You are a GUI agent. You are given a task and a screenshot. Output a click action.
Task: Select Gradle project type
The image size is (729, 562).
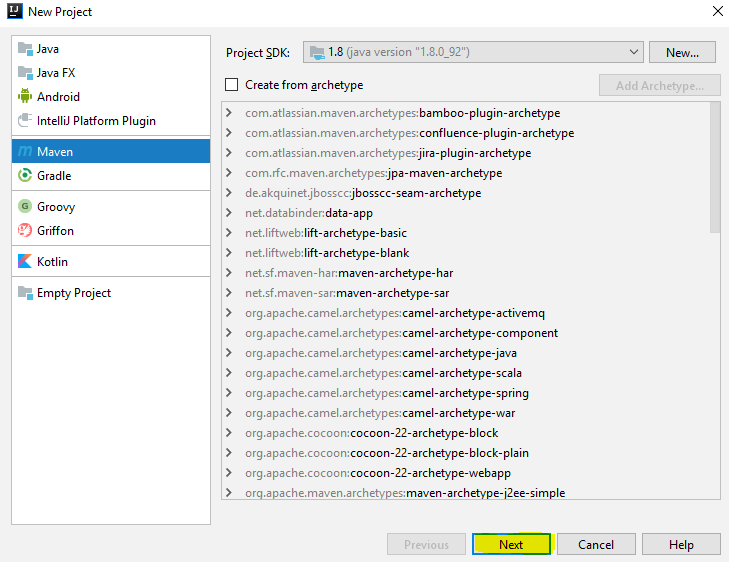111,175
